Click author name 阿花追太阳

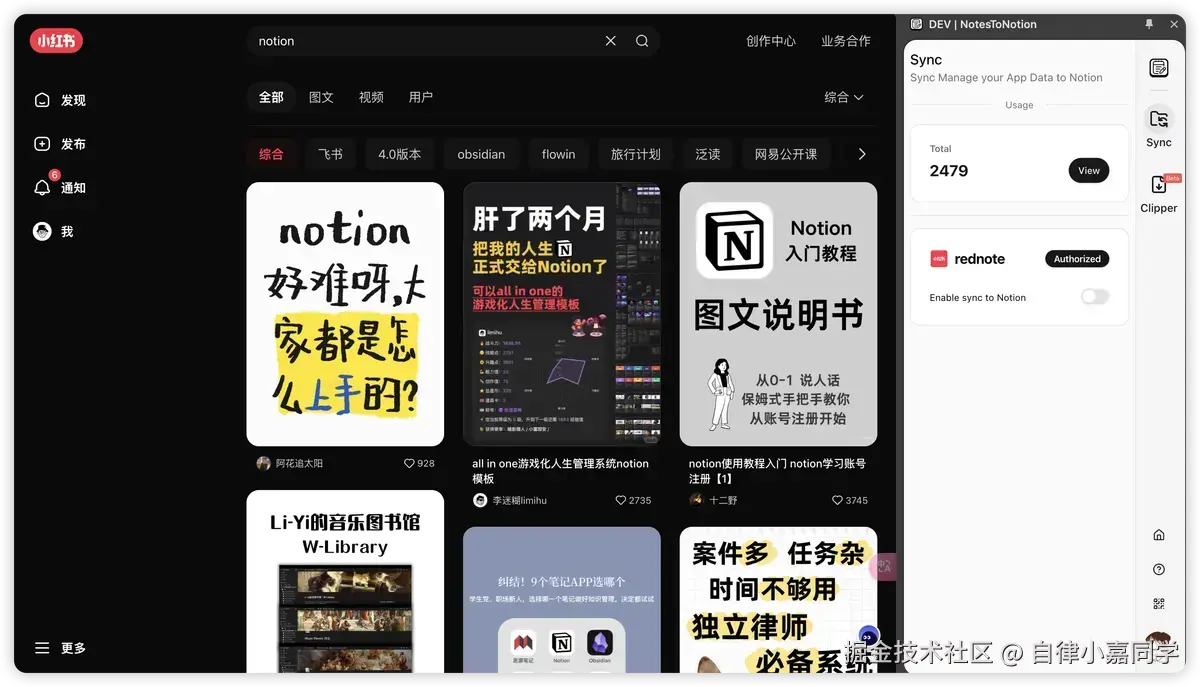299,464
